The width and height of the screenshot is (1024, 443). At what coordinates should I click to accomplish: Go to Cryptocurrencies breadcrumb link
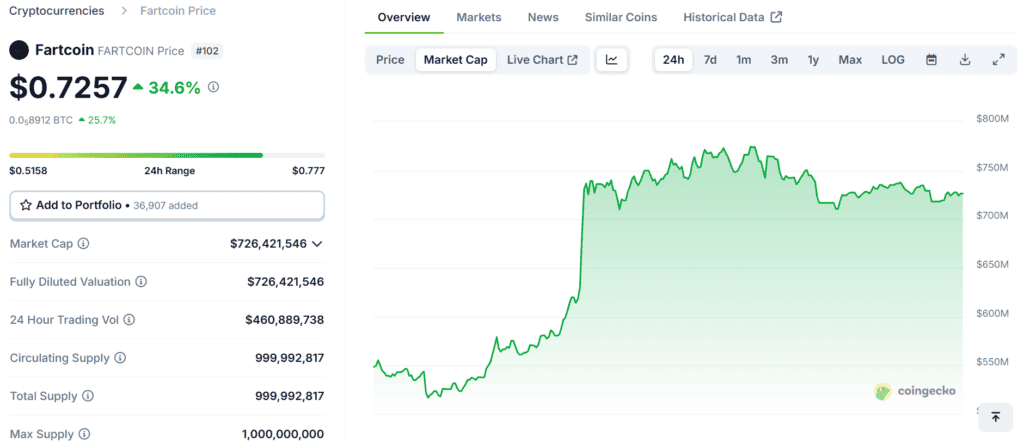[56, 11]
